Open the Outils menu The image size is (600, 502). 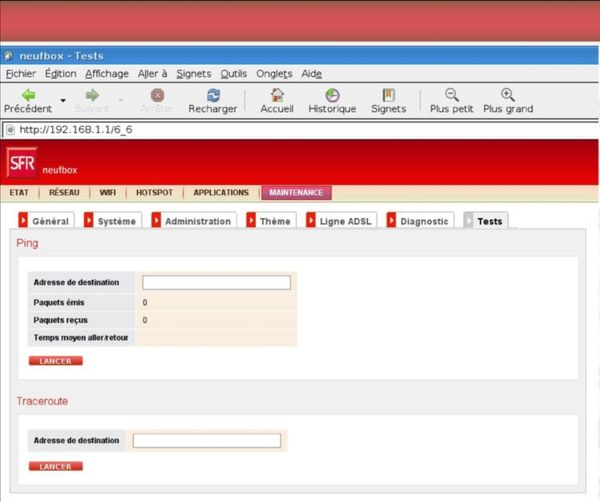pyautogui.click(x=233, y=73)
